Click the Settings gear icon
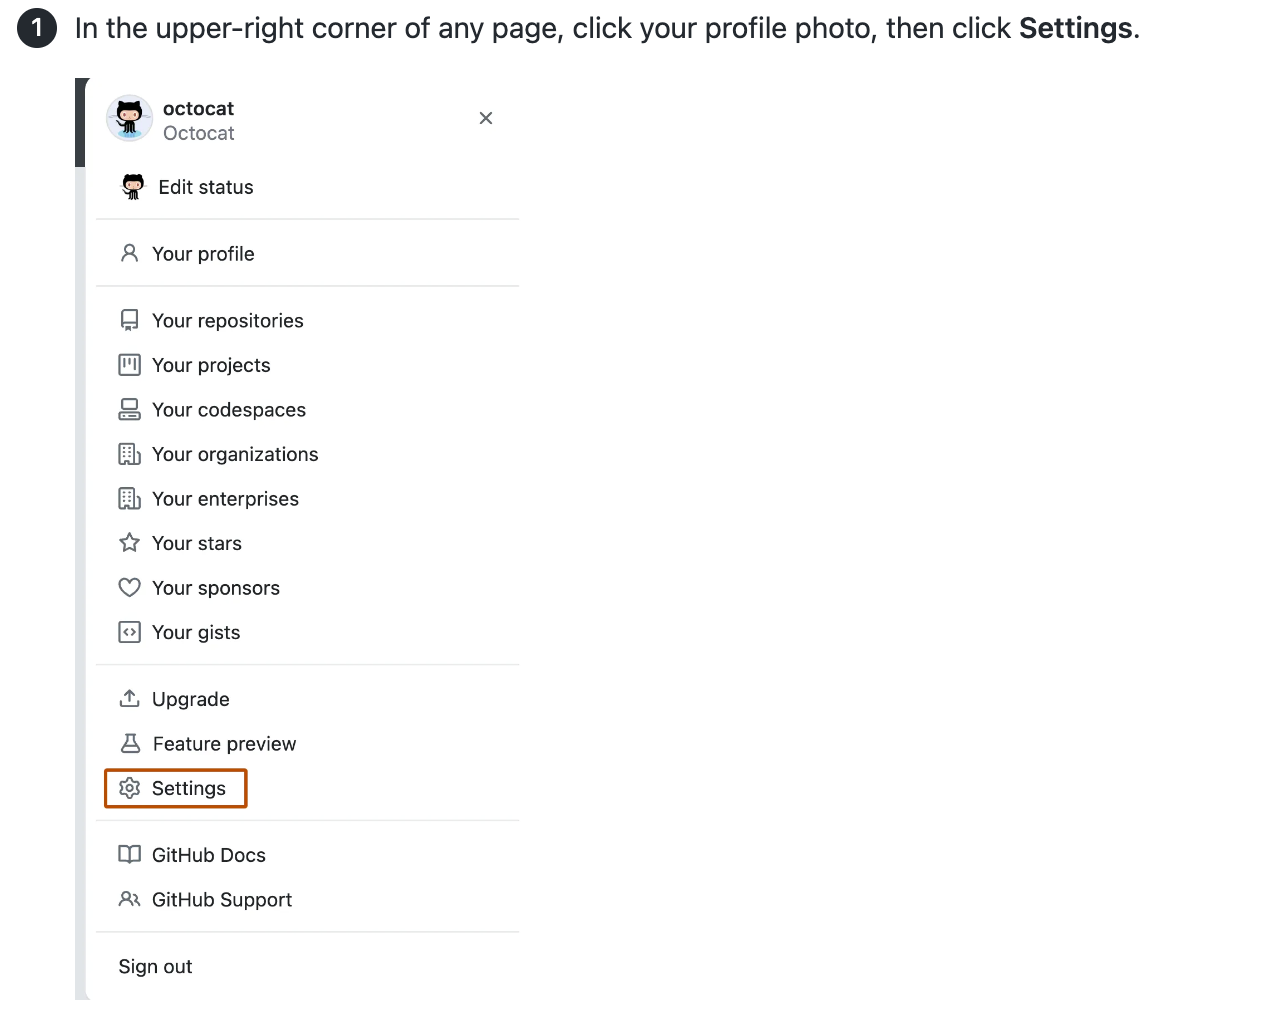This screenshot has height=1010, width=1282. [x=130, y=788]
